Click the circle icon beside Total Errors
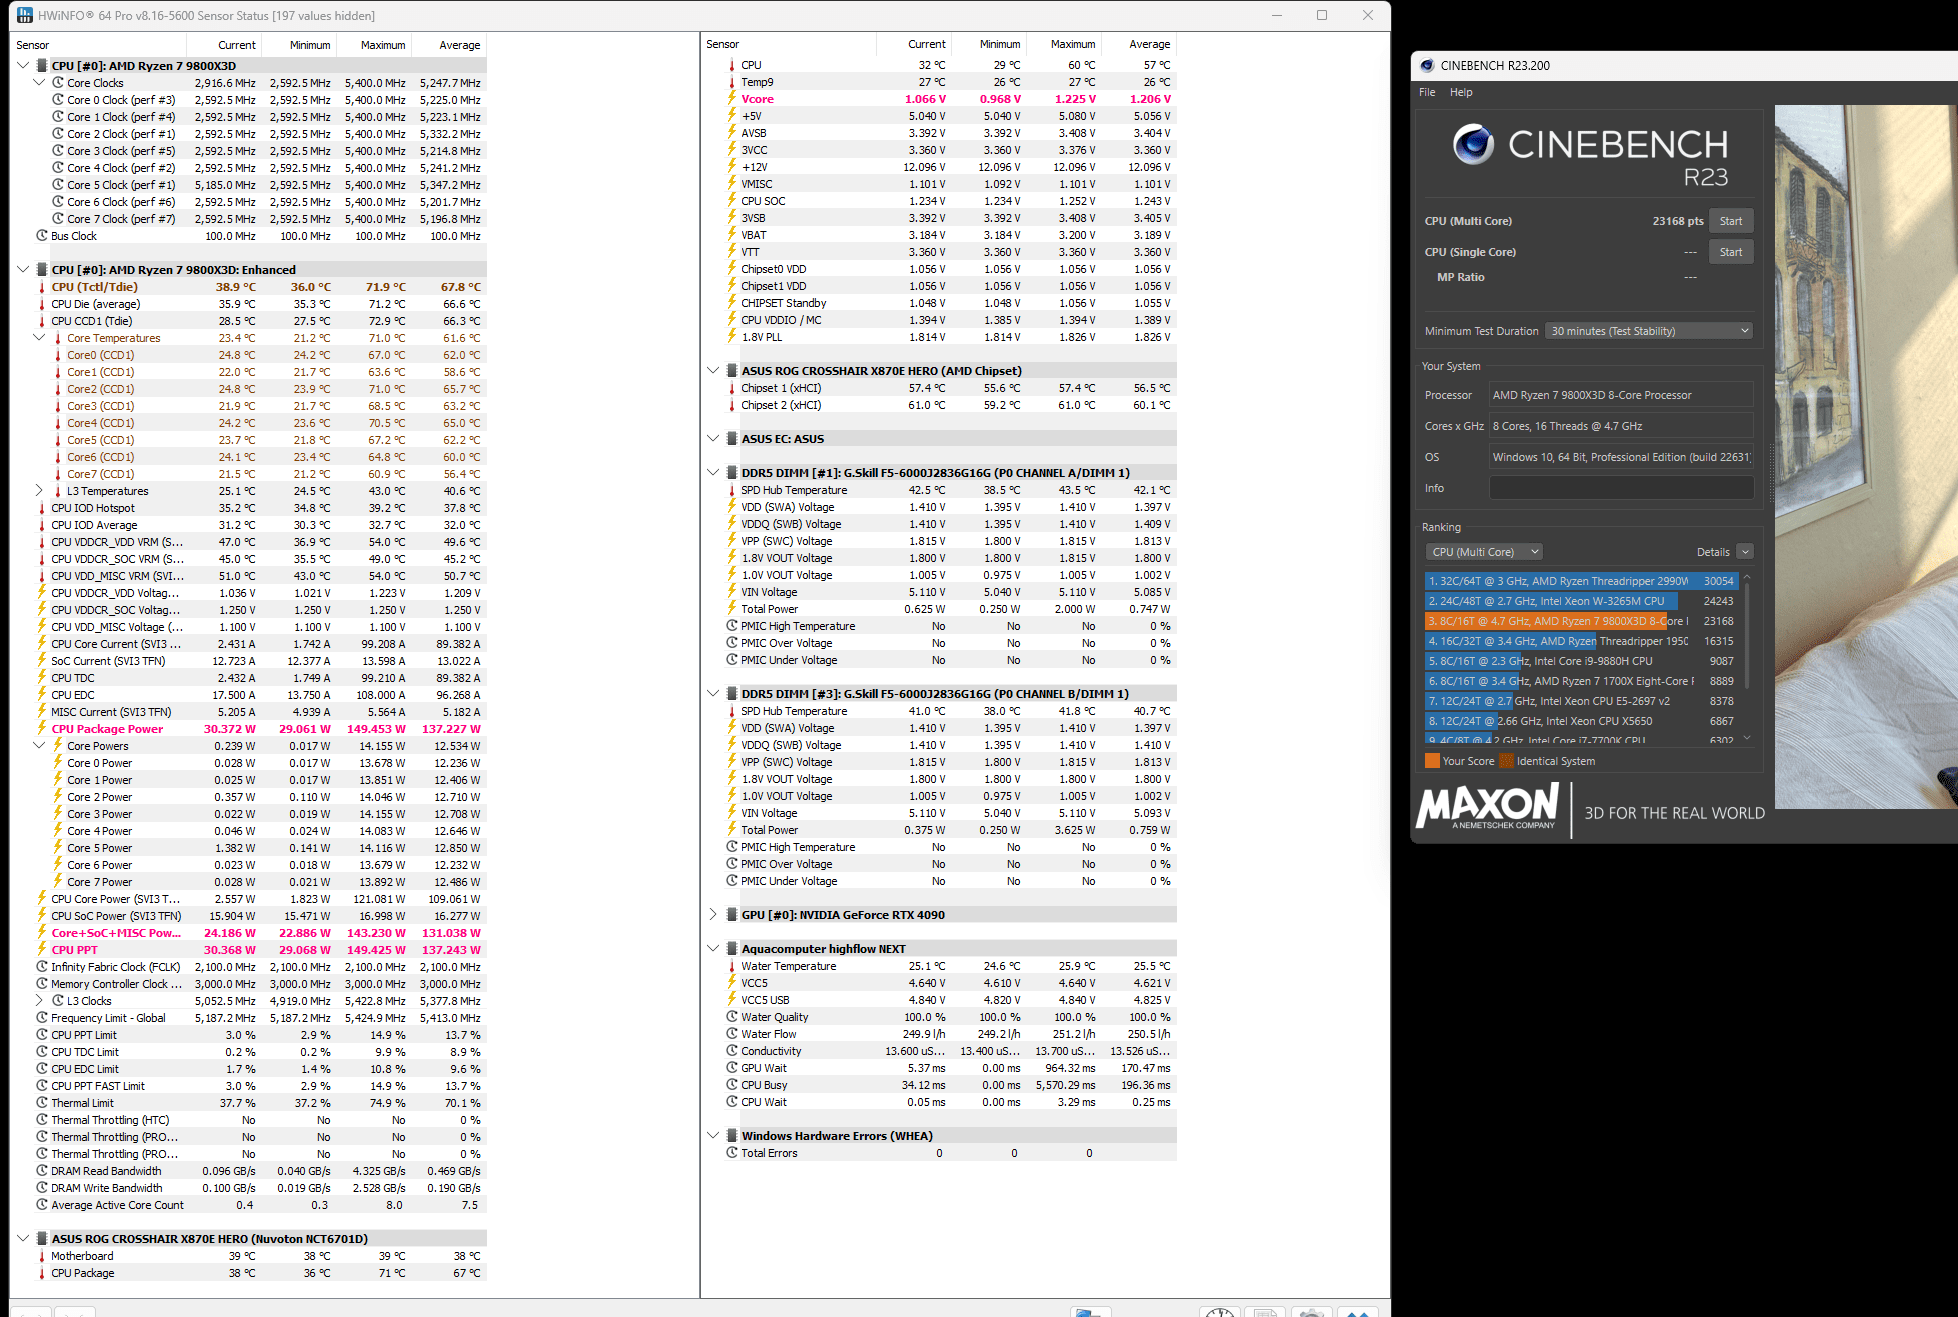The height and width of the screenshot is (1317, 1958). pyautogui.click(x=732, y=1153)
